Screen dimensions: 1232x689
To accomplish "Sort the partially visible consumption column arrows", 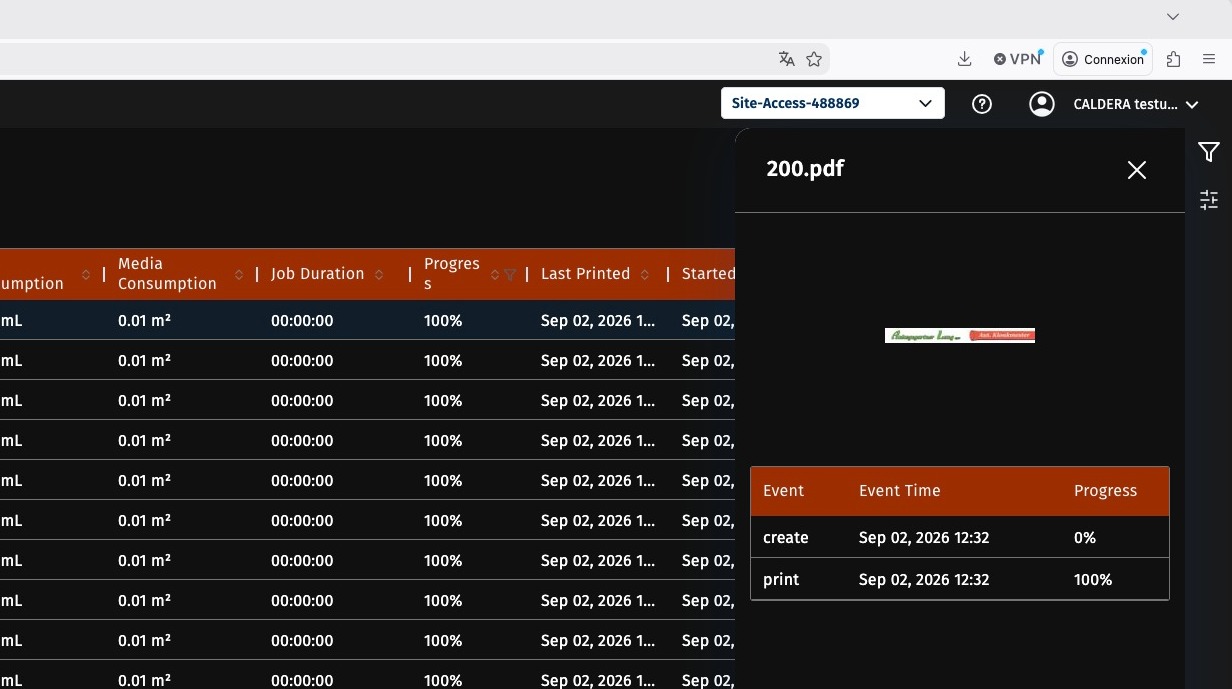I will tap(85, 274).
